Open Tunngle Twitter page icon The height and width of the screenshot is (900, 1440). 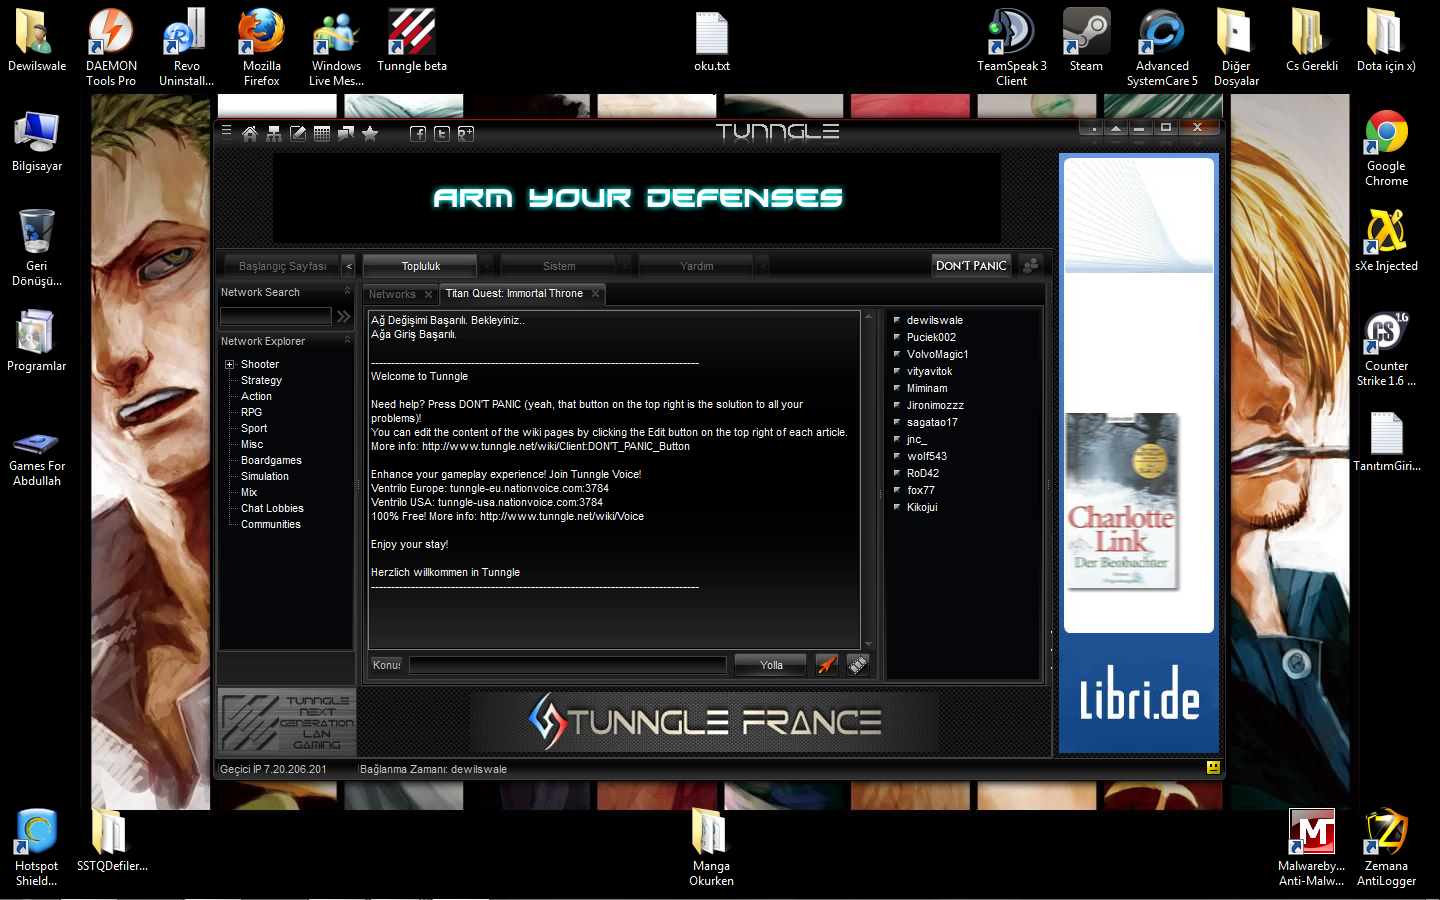(x=442, y=133)
